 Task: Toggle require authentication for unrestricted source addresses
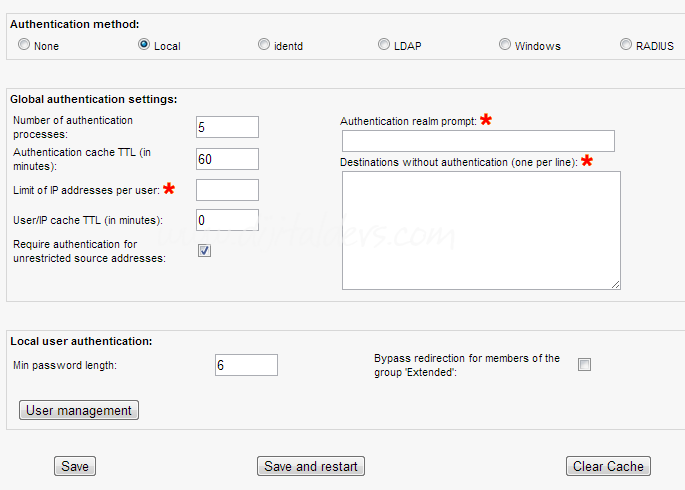coord(204,251)
